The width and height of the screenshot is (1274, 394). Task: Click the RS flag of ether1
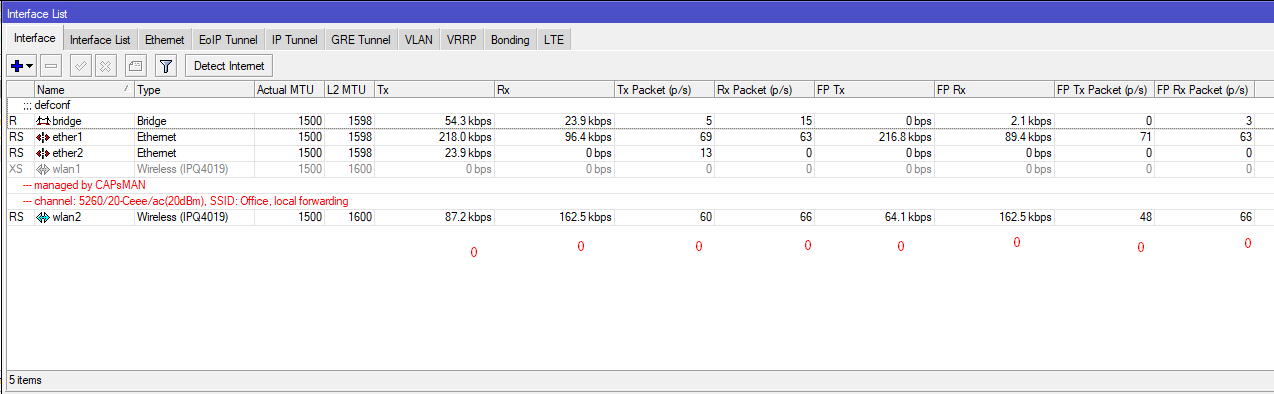coord(16,137)
